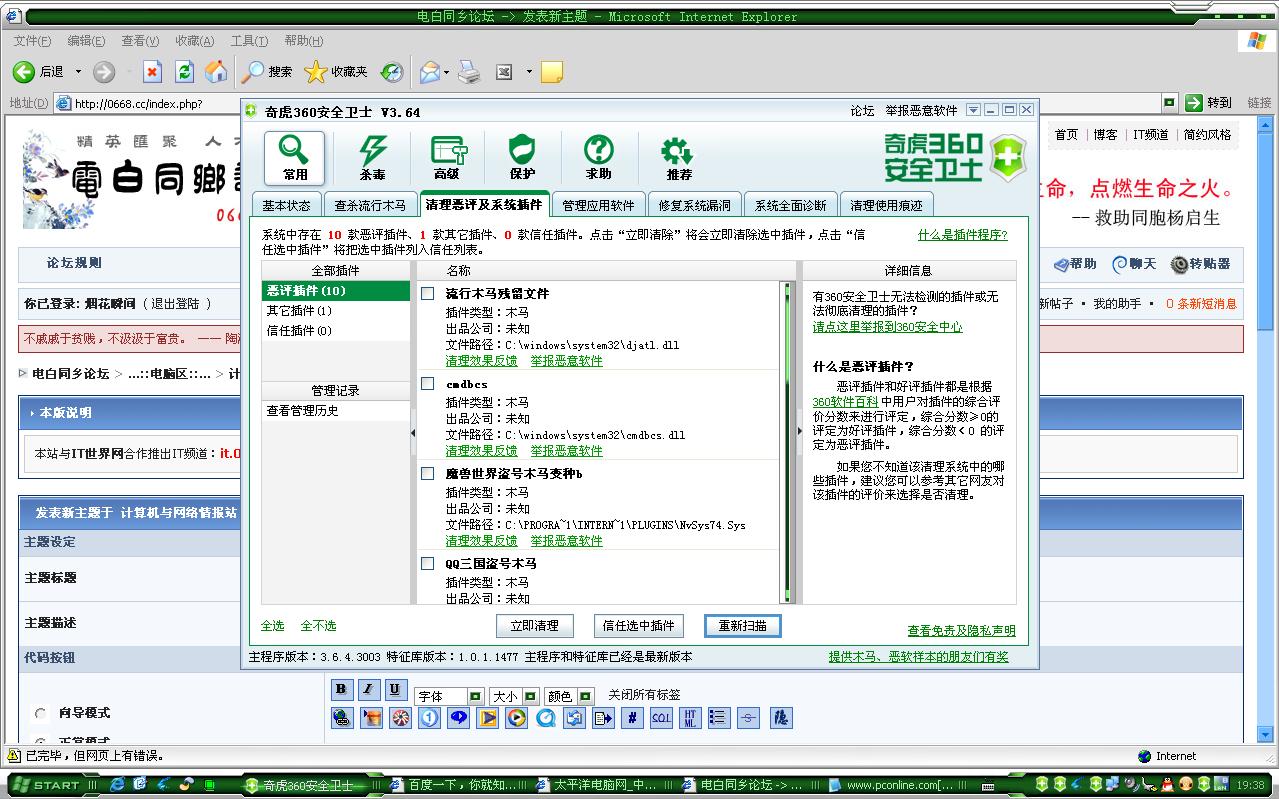Open the 高级 advanced tools icon

click(447, 157)
